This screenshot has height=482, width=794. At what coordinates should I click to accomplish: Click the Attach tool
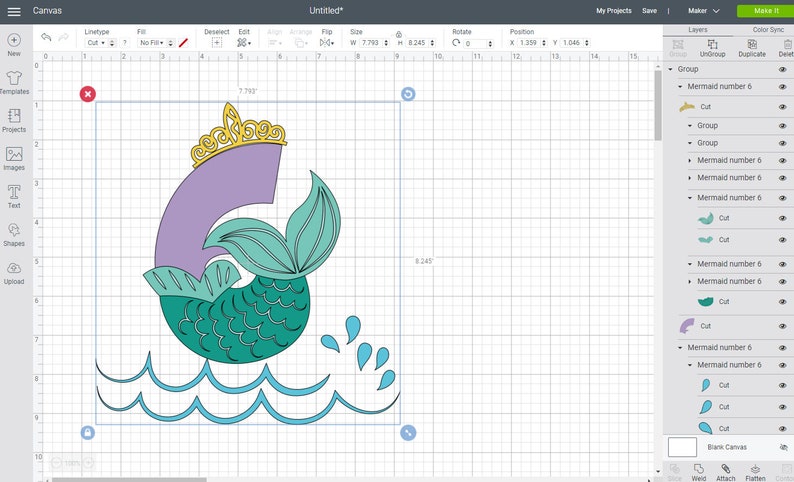pyautogui.click(x=726, y=472)
